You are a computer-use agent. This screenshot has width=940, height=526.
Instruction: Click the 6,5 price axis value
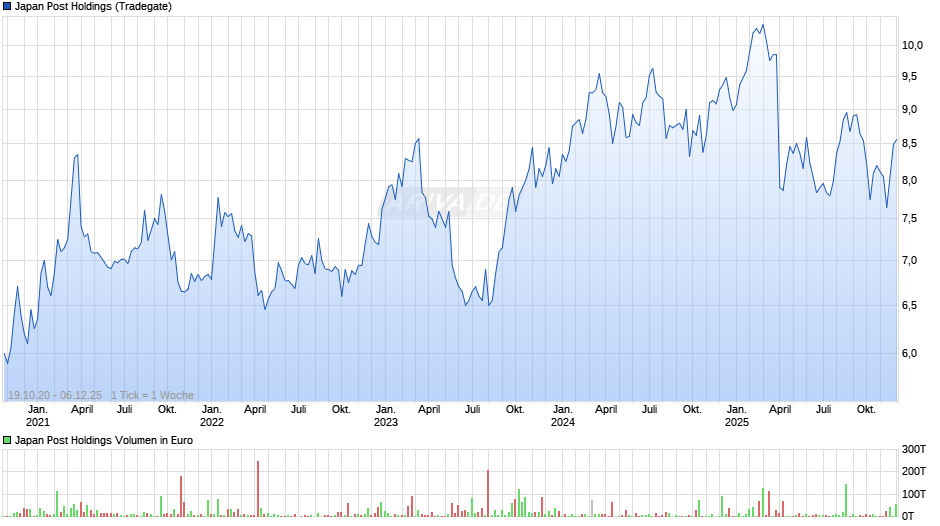click(x=909, y=305)
